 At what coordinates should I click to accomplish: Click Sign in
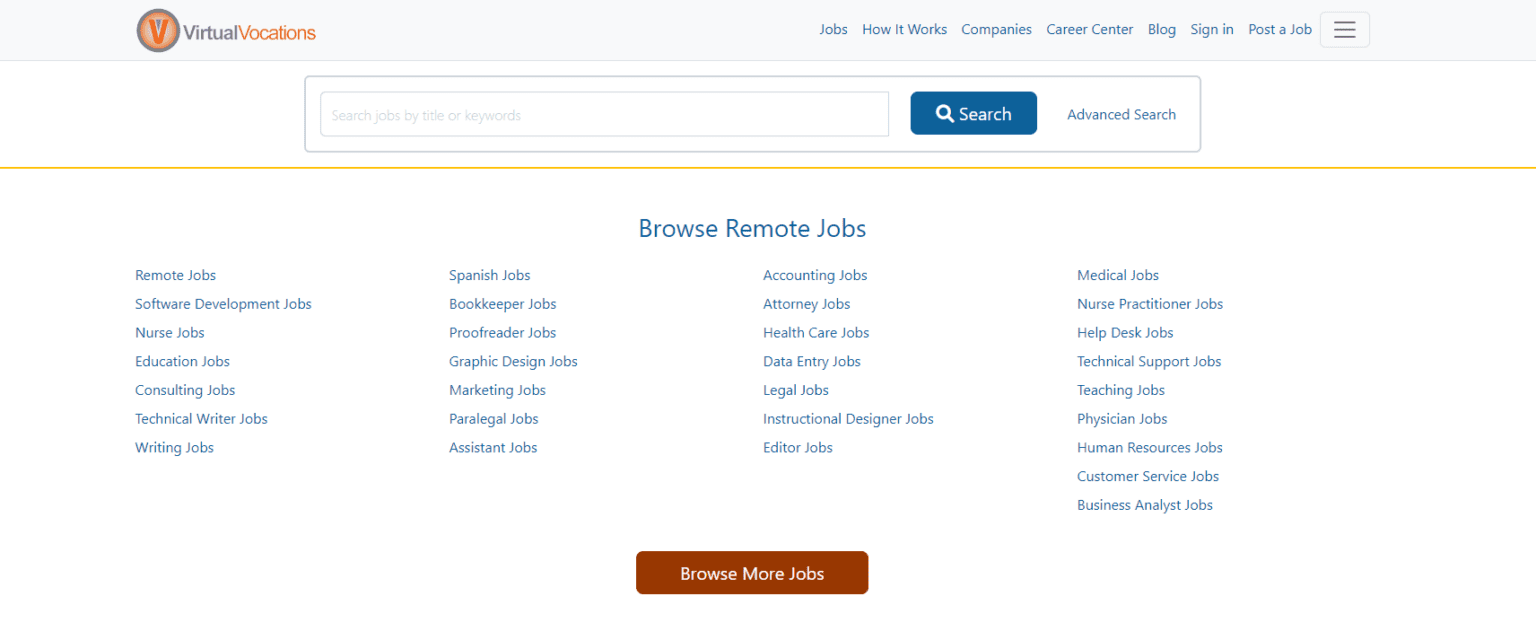(x=1212, y=30)
